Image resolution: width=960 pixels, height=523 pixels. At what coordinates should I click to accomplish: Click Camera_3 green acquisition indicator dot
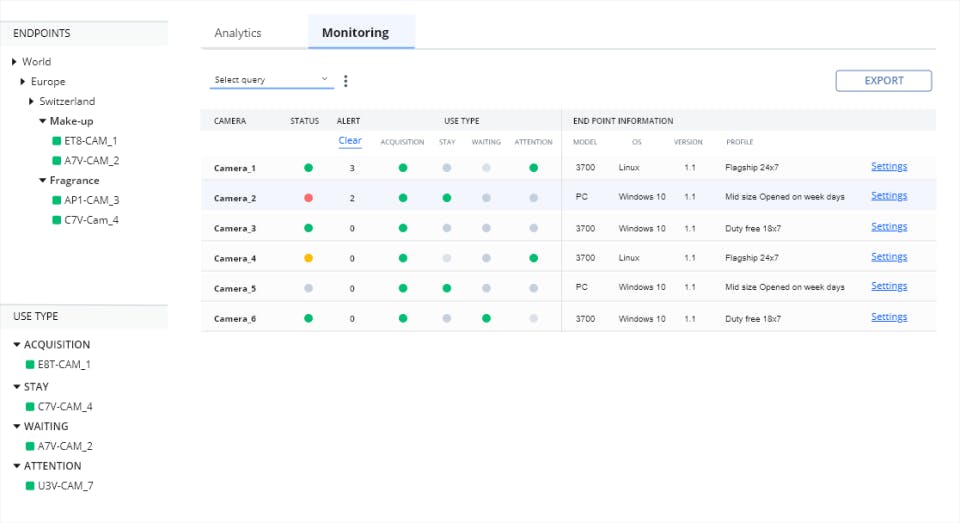tap(402, 228)
